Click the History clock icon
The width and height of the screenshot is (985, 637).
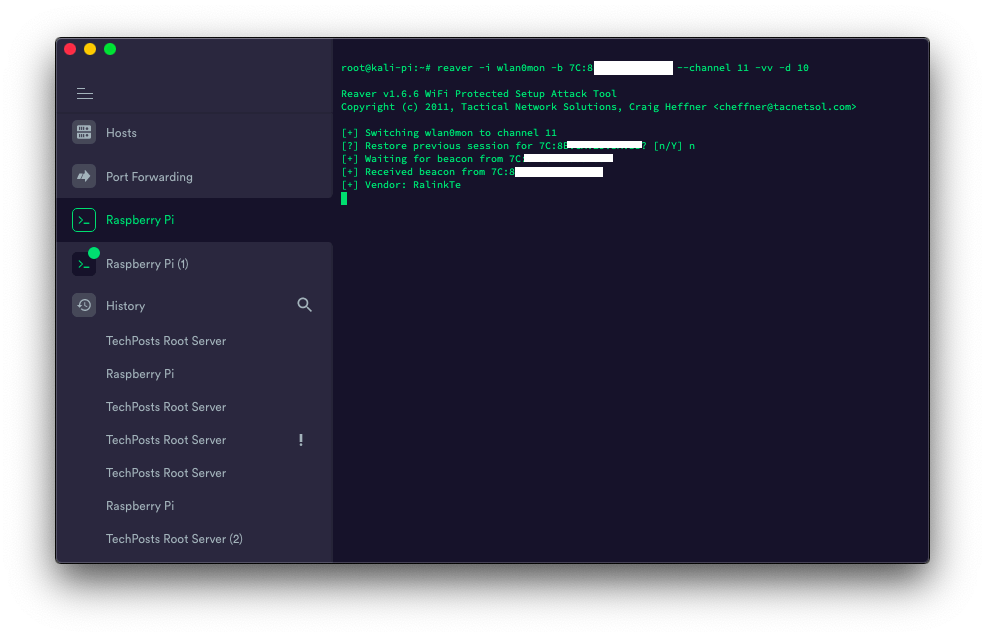pos(84,305)
